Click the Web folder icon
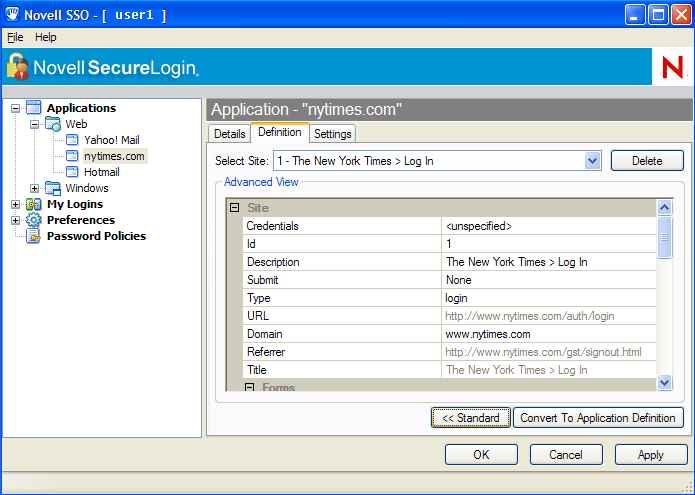 53,124
